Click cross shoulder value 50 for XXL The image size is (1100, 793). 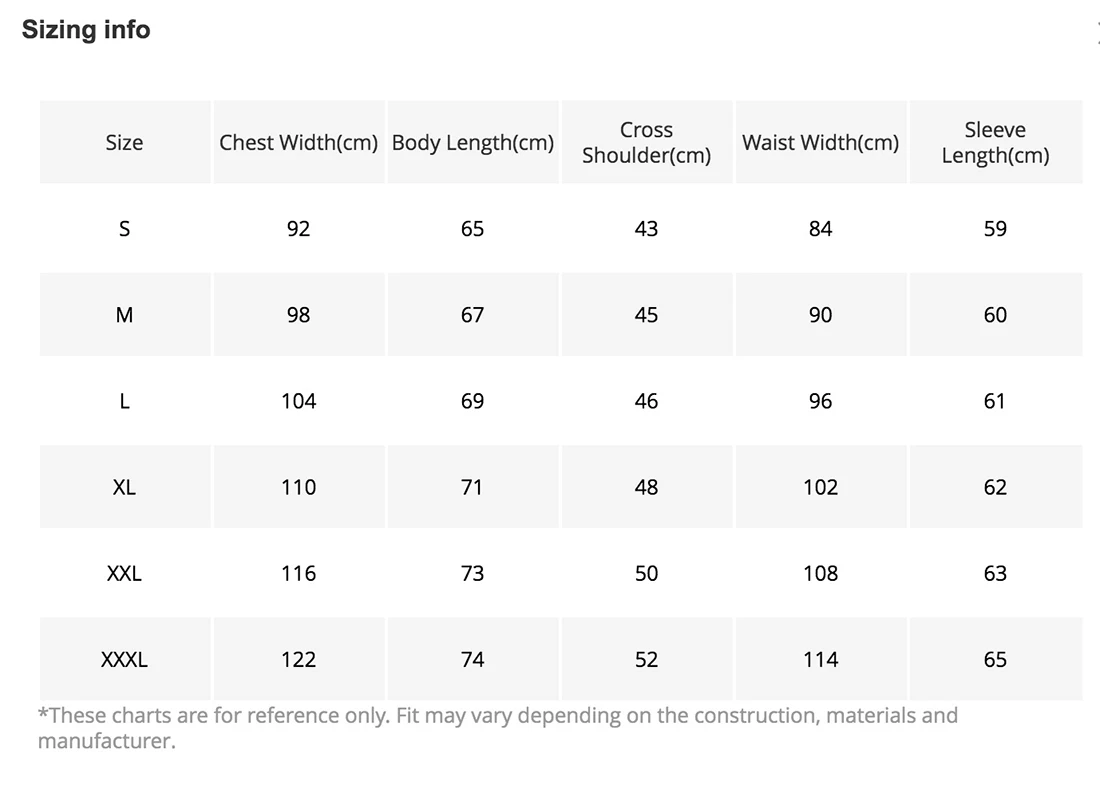point(646,573)
